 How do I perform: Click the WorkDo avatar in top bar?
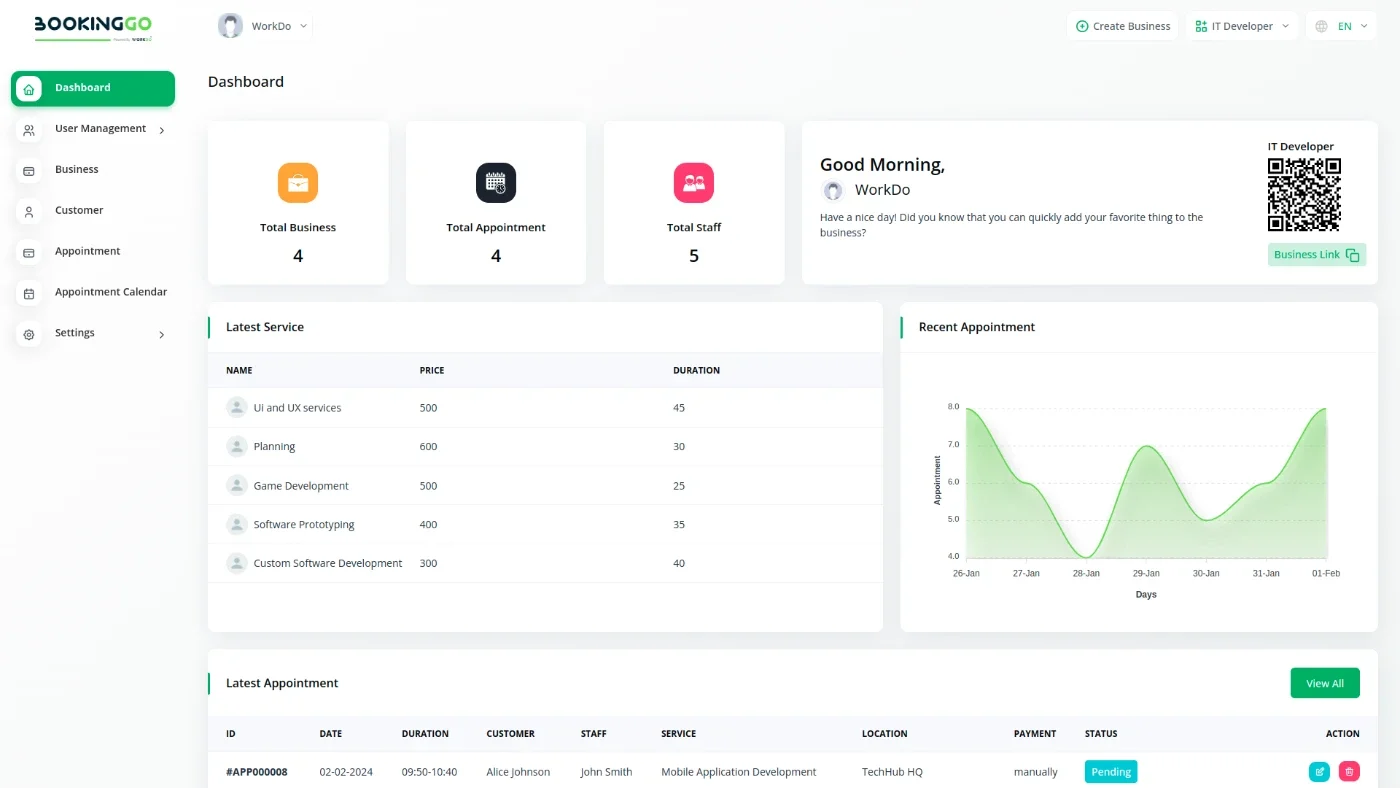(x=230, y=26)
